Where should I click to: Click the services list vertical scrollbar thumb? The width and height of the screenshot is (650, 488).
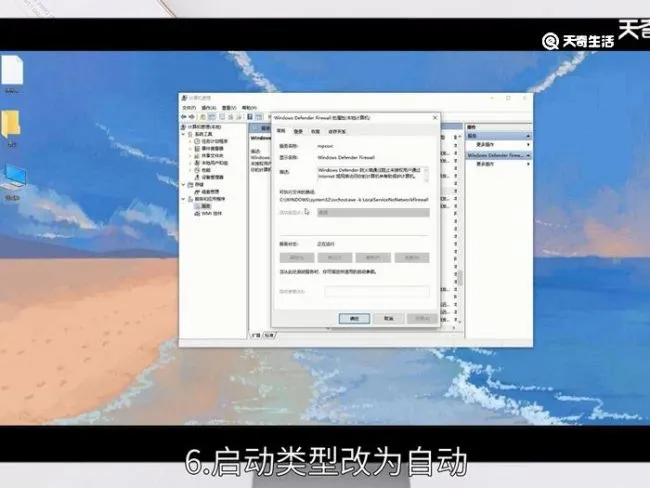pyautogui.click(x=460, y=278)
